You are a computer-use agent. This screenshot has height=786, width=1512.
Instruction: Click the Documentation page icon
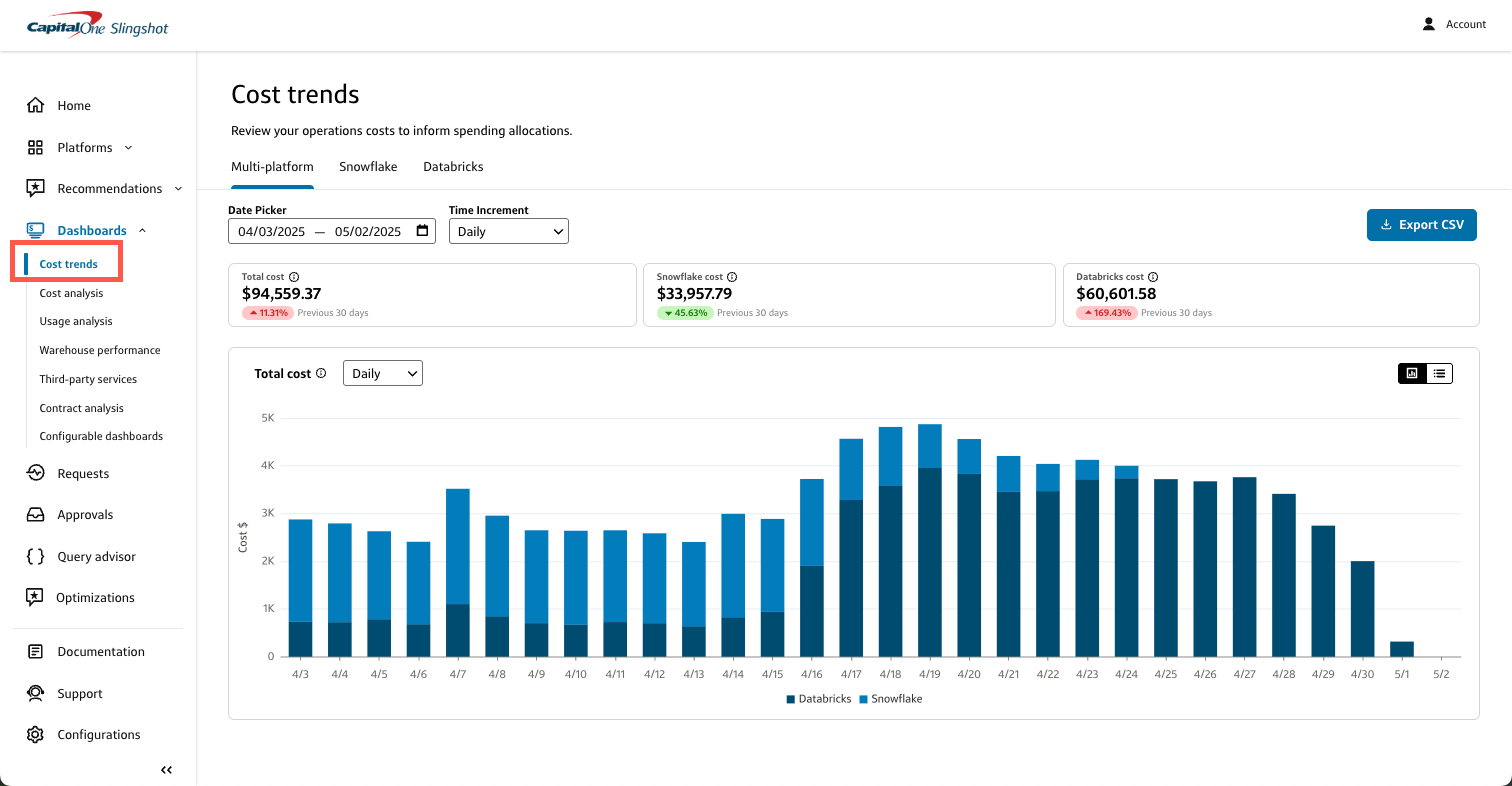[x=36, y=652]
